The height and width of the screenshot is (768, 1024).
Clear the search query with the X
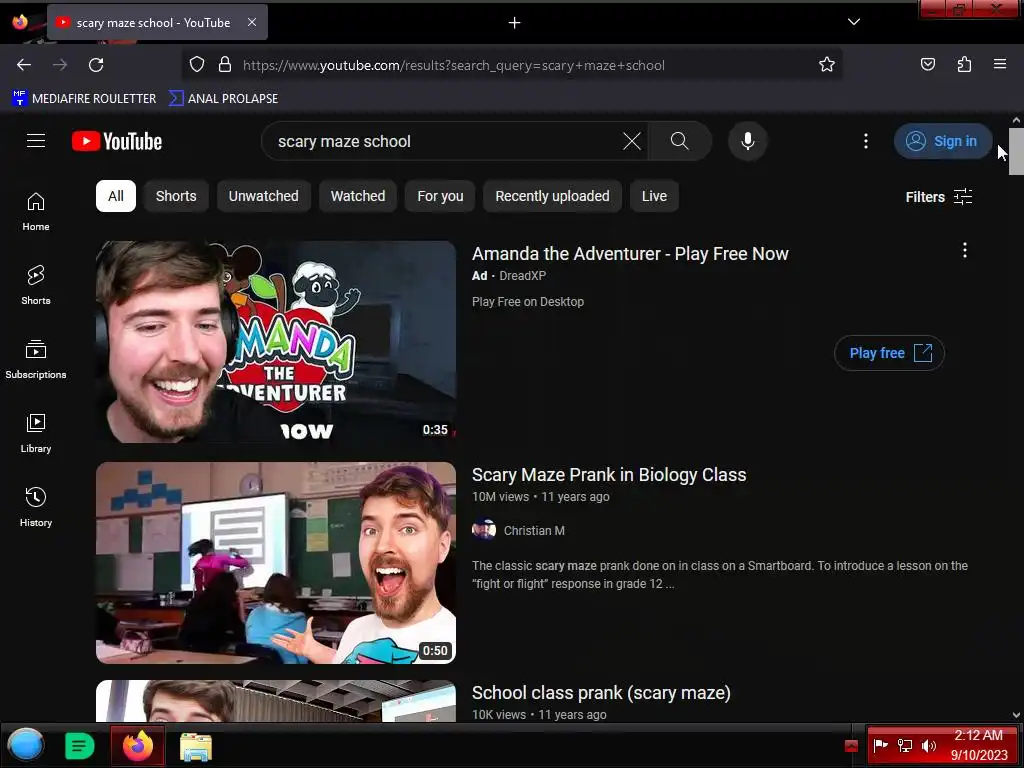[x=632, y=141]
